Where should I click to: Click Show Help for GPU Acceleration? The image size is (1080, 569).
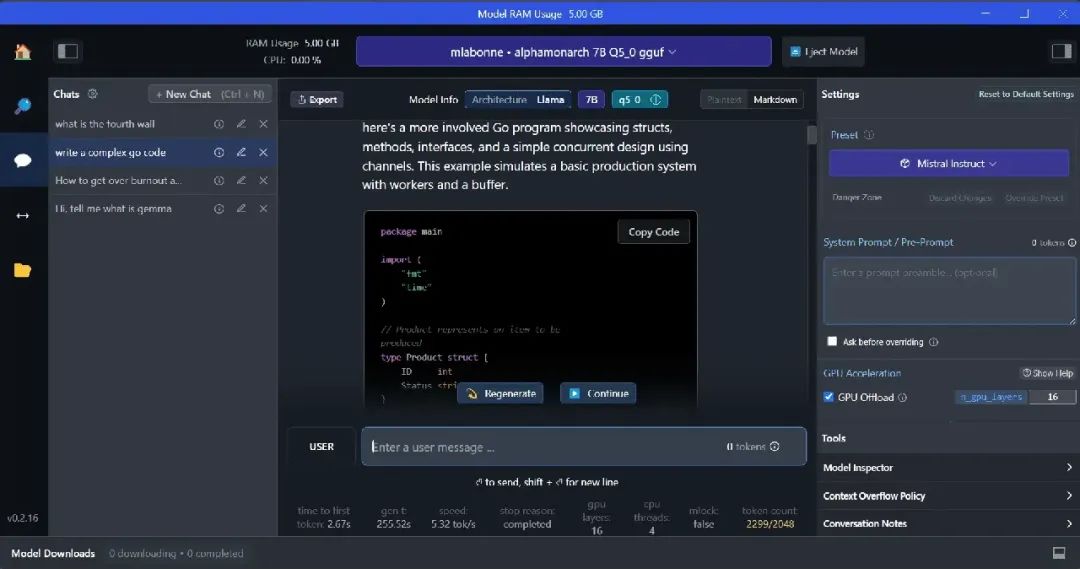point(1048,373)
